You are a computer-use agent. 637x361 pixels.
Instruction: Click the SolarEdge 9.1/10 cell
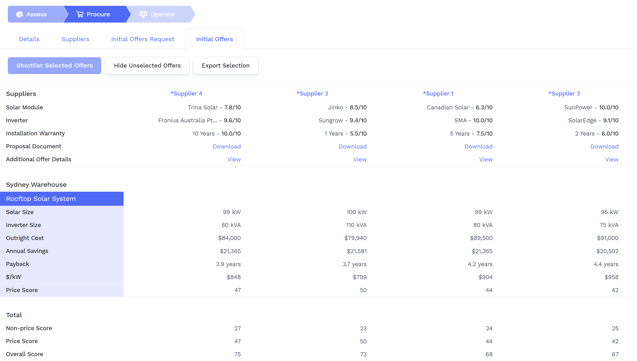point(593,120)
